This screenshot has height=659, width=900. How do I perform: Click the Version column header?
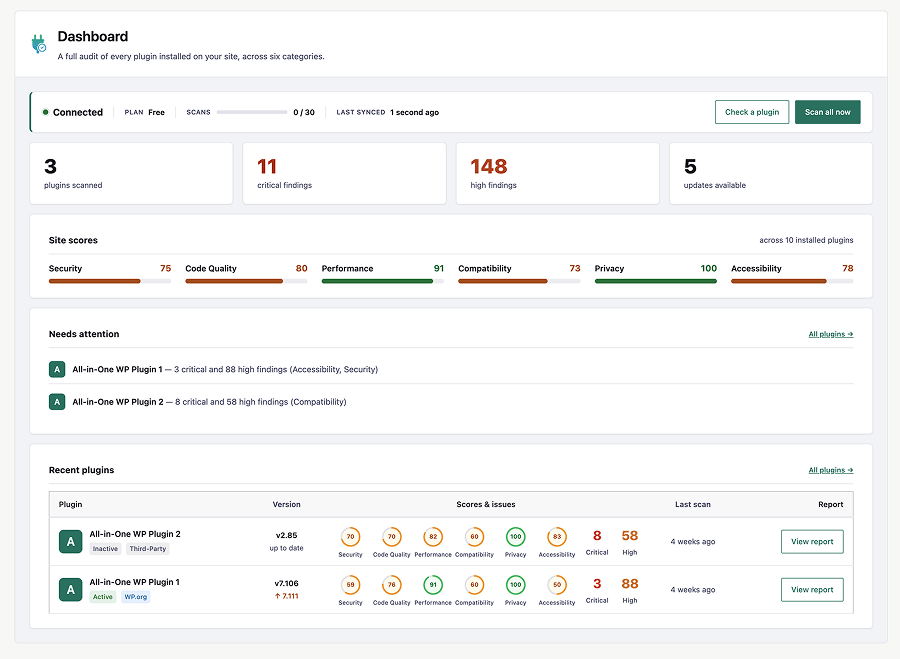tap(286, 504)
